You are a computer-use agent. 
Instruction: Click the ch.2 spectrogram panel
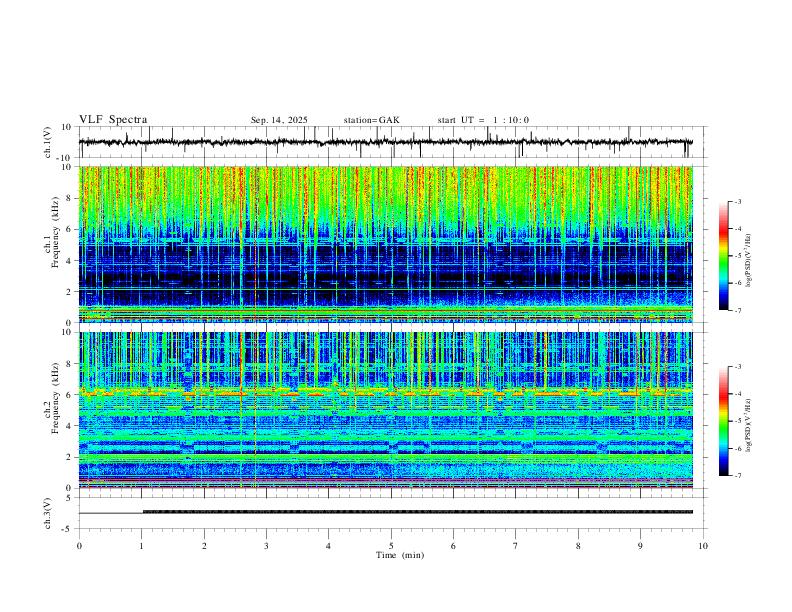click(386, 410)
